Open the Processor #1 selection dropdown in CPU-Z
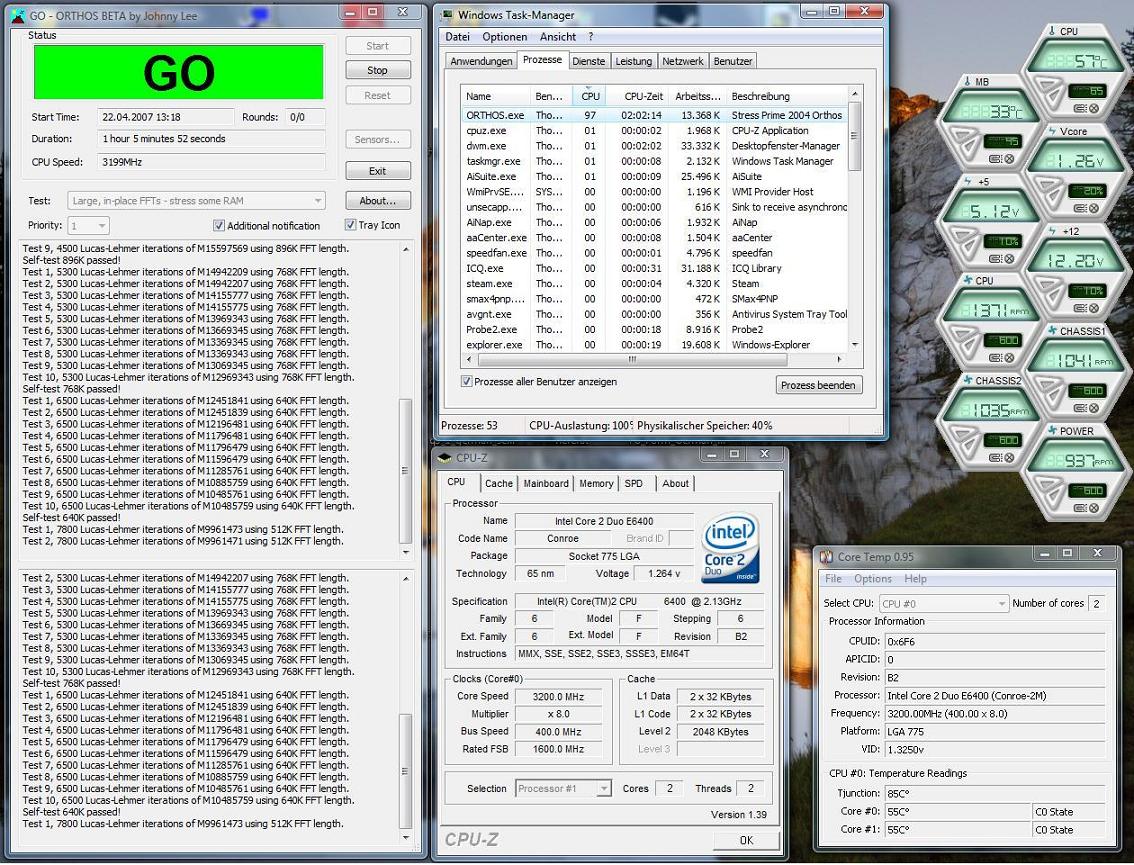 click(563, 788)
